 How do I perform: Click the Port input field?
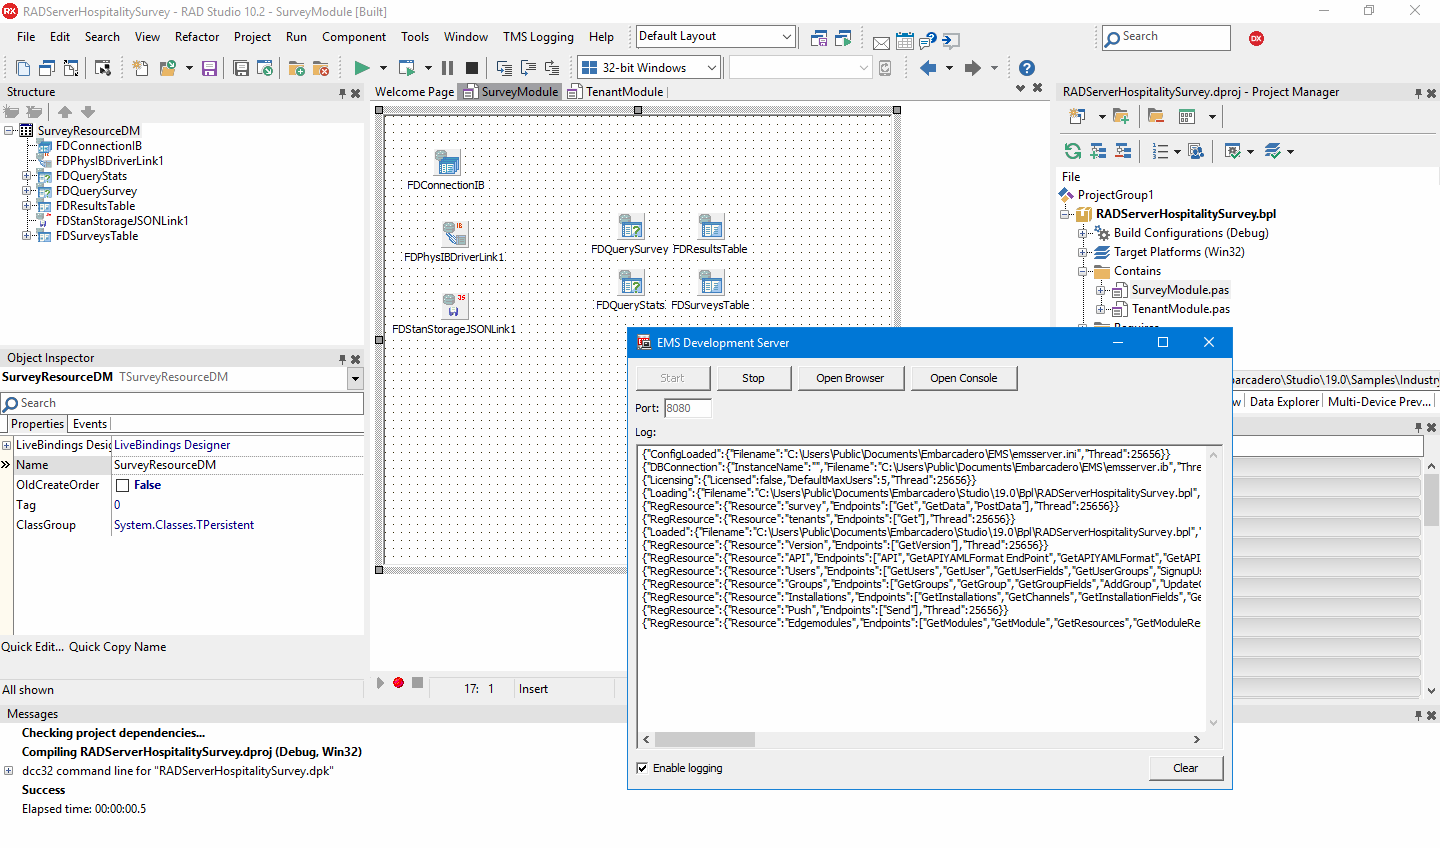point(688,408)
